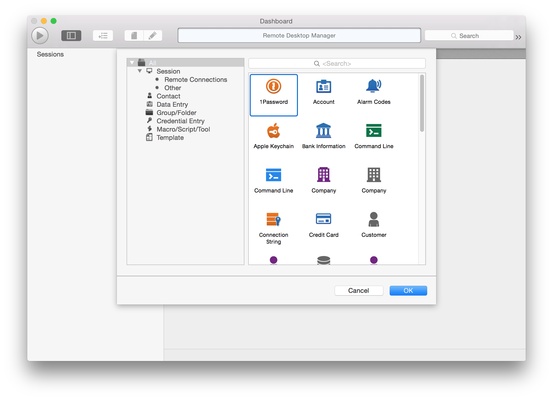The width and height of the screenshot is (553, 400).
Task: Select the Data Entry category
Action: click(172, 104)
